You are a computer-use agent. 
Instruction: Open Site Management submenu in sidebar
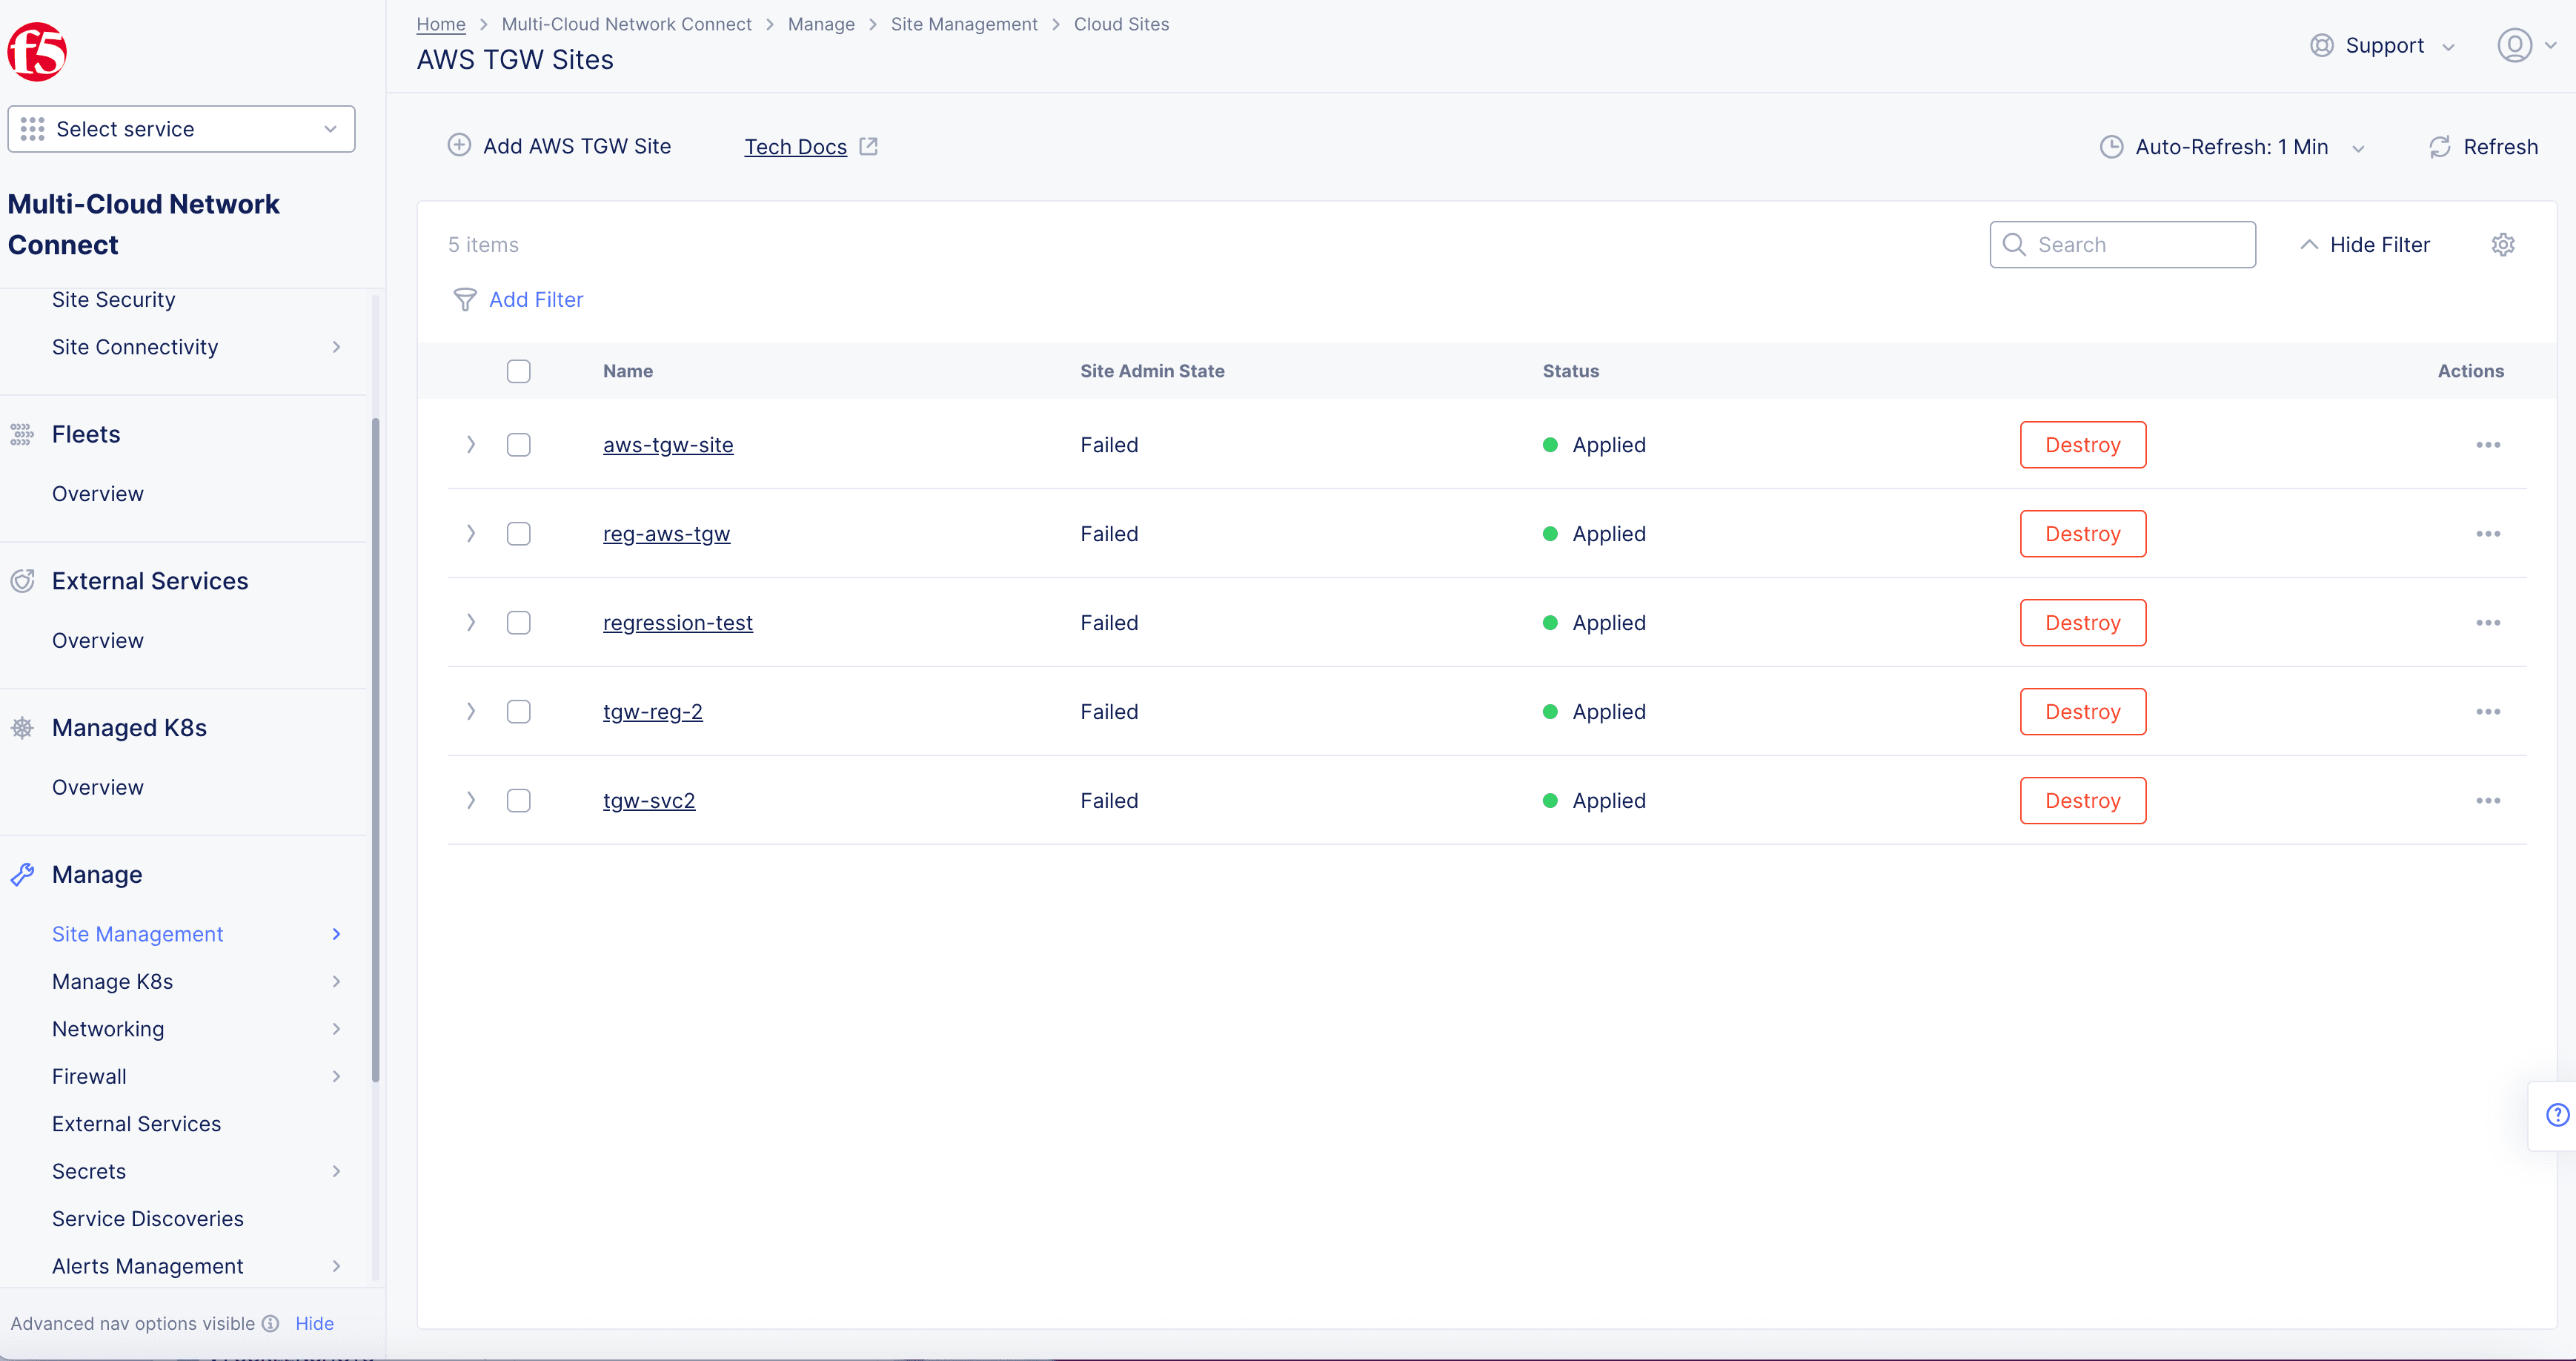(196, 934)
